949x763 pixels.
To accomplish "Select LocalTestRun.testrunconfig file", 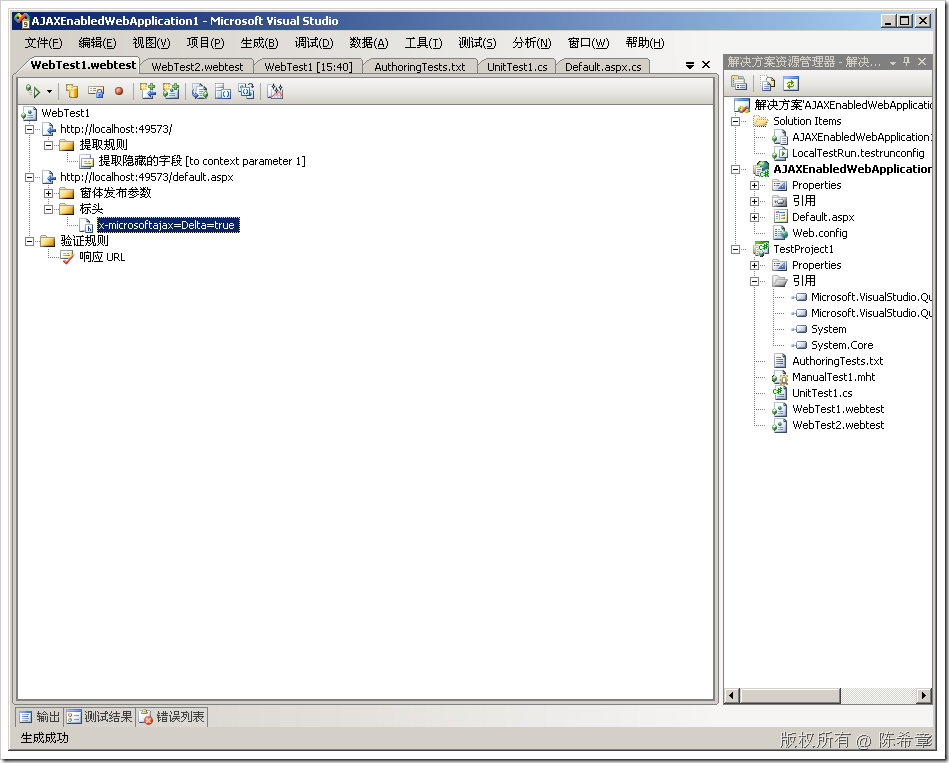I will (x=858, y=153).
